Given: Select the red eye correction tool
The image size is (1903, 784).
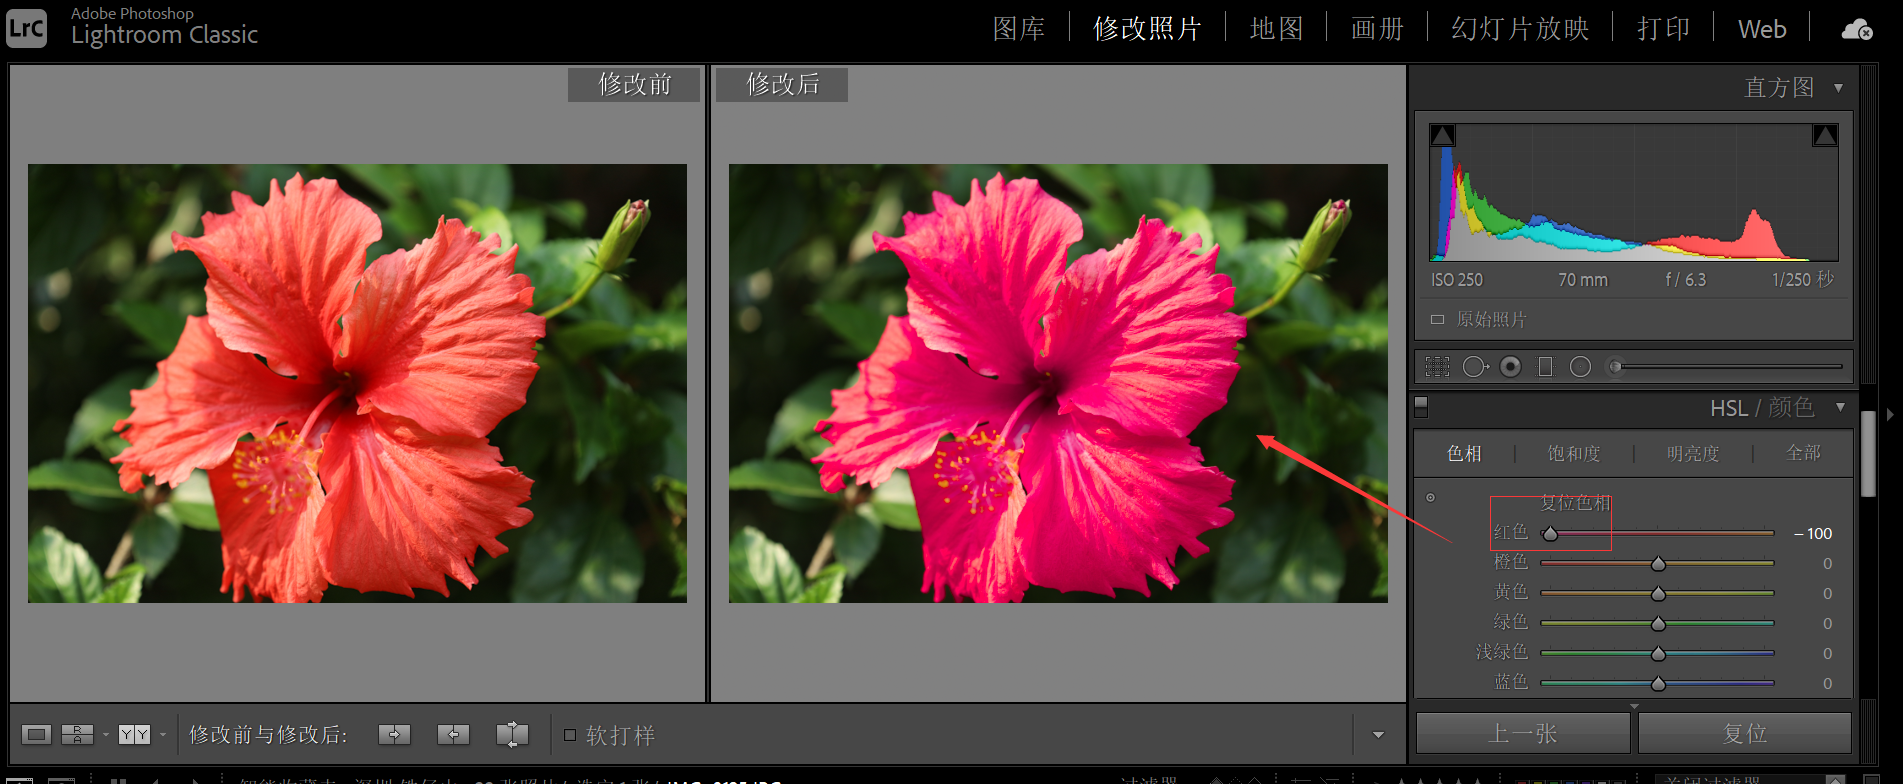Looking at the screenshot, I should click(x=1511, y=367).
